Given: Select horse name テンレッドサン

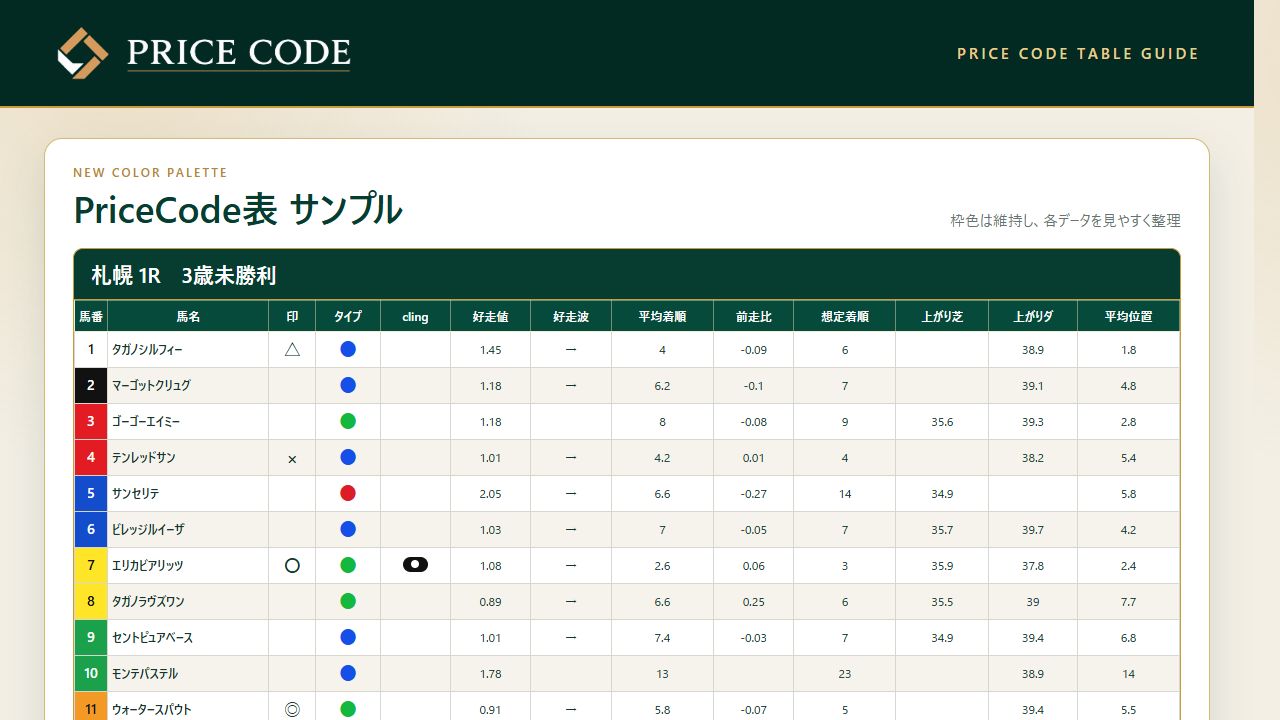Looking at the screenshot, I should 144,458.
